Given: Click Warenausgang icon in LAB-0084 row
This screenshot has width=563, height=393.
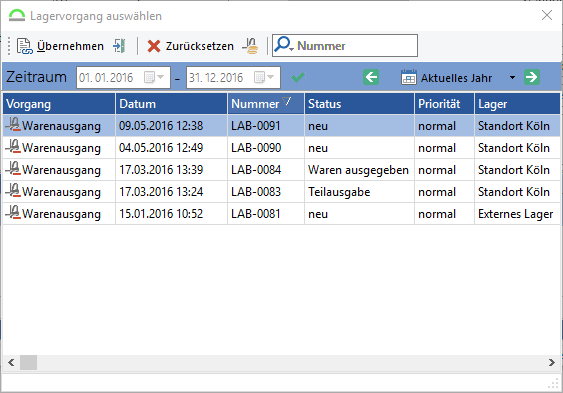Looking at the screenshot, I should click(13, 169).
